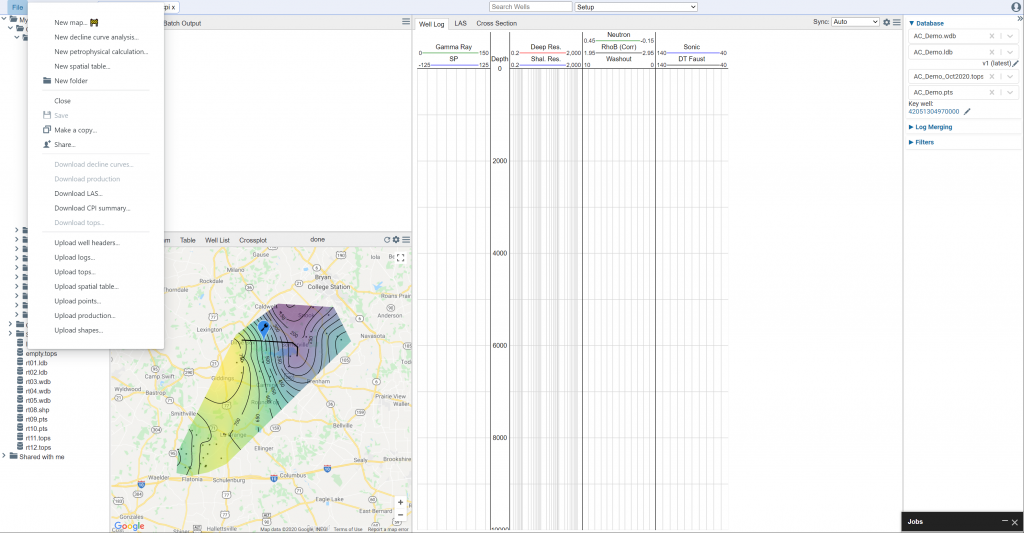1024x533 pixels.
Task: Open the user account icon
Action: coord(1016,7)
